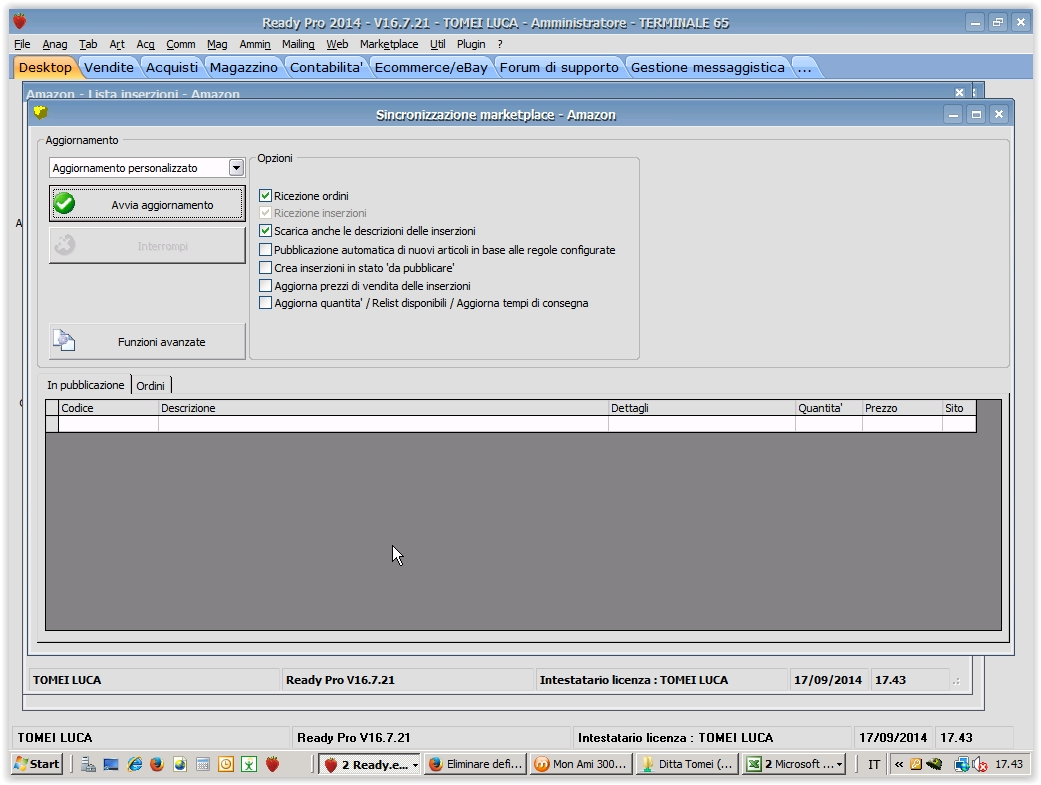
Task: Open the Art menu
Action: pos(117,44)
